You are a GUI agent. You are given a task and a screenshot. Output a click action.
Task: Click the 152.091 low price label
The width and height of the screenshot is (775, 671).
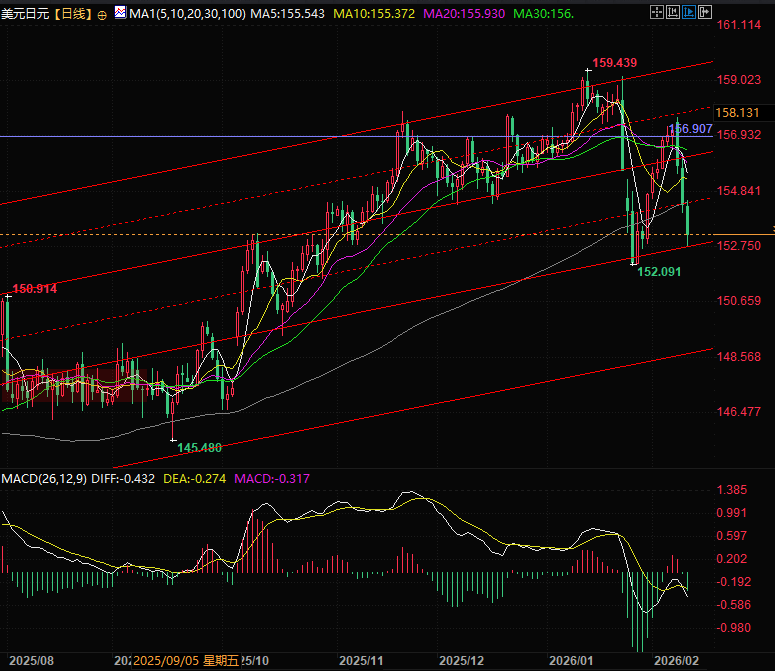659,271
